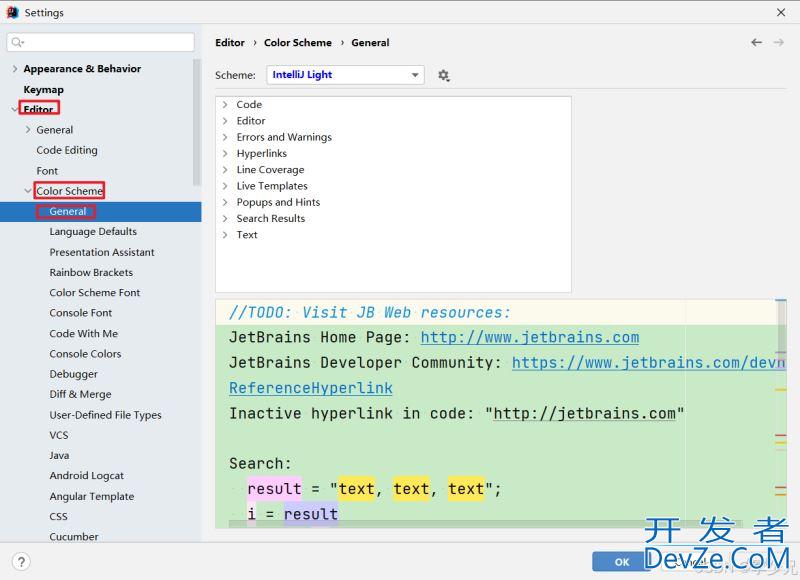Click the jetbrains.com/devnet preview hyperlink
Viewport: 800px width, 580px height.
tap(648, 363)
